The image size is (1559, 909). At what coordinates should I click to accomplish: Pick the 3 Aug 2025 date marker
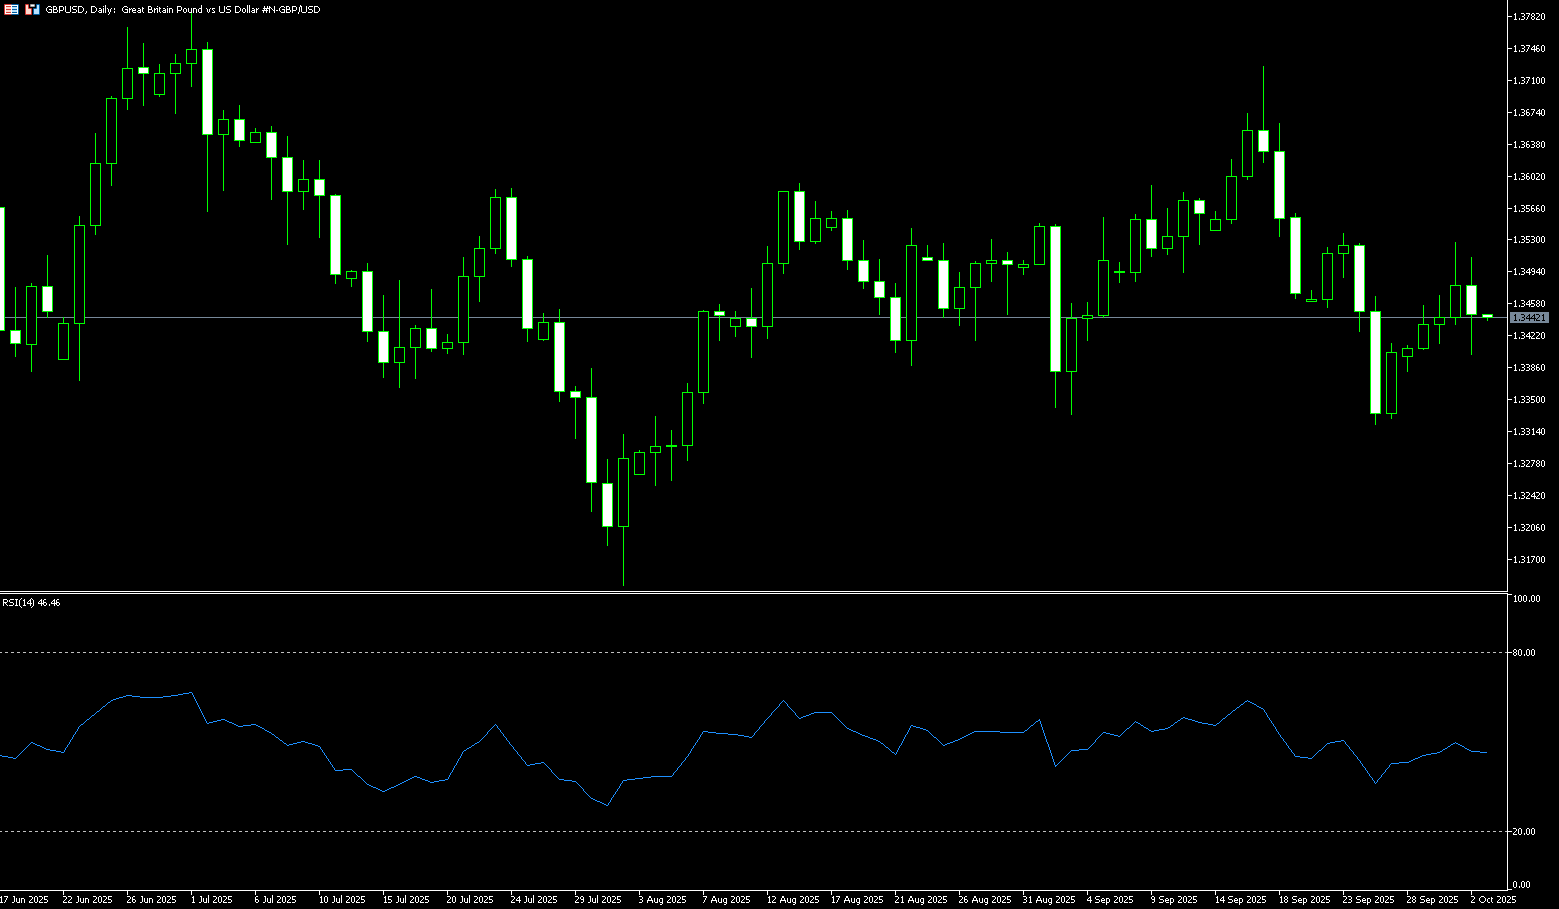tap(662, 900)
